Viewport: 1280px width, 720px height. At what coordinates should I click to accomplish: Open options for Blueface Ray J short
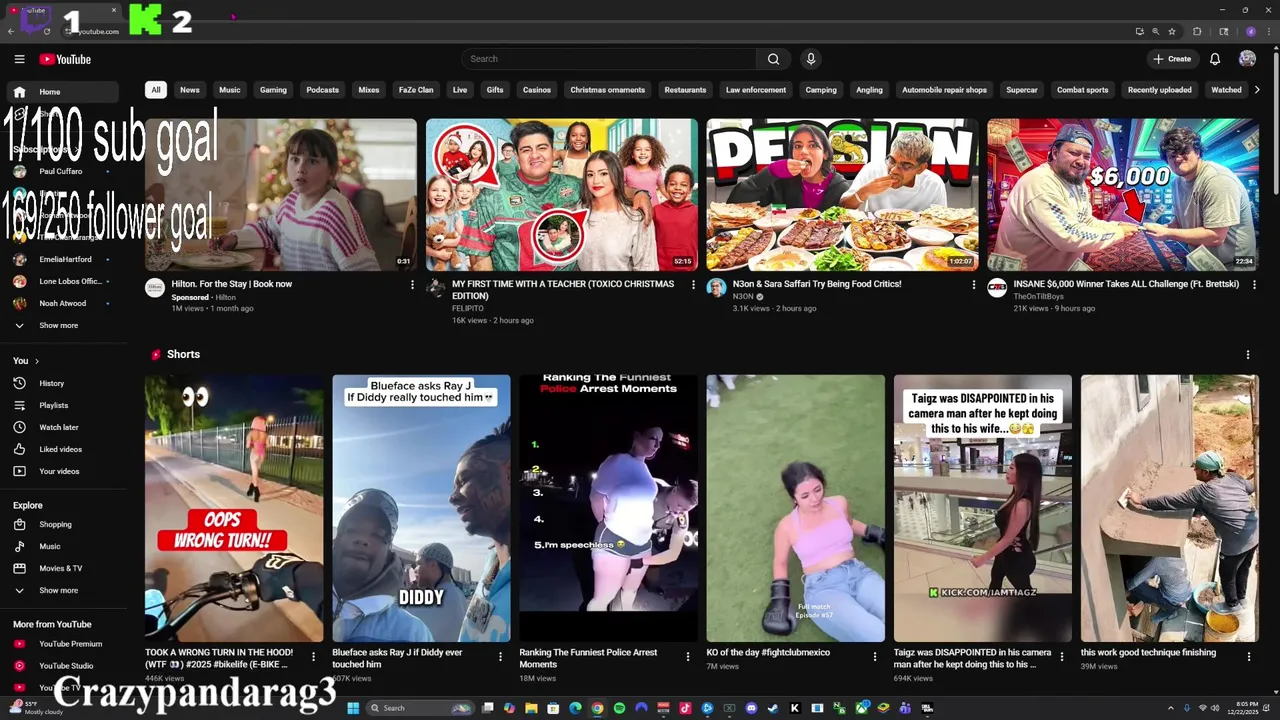click(x=500, y=657)
